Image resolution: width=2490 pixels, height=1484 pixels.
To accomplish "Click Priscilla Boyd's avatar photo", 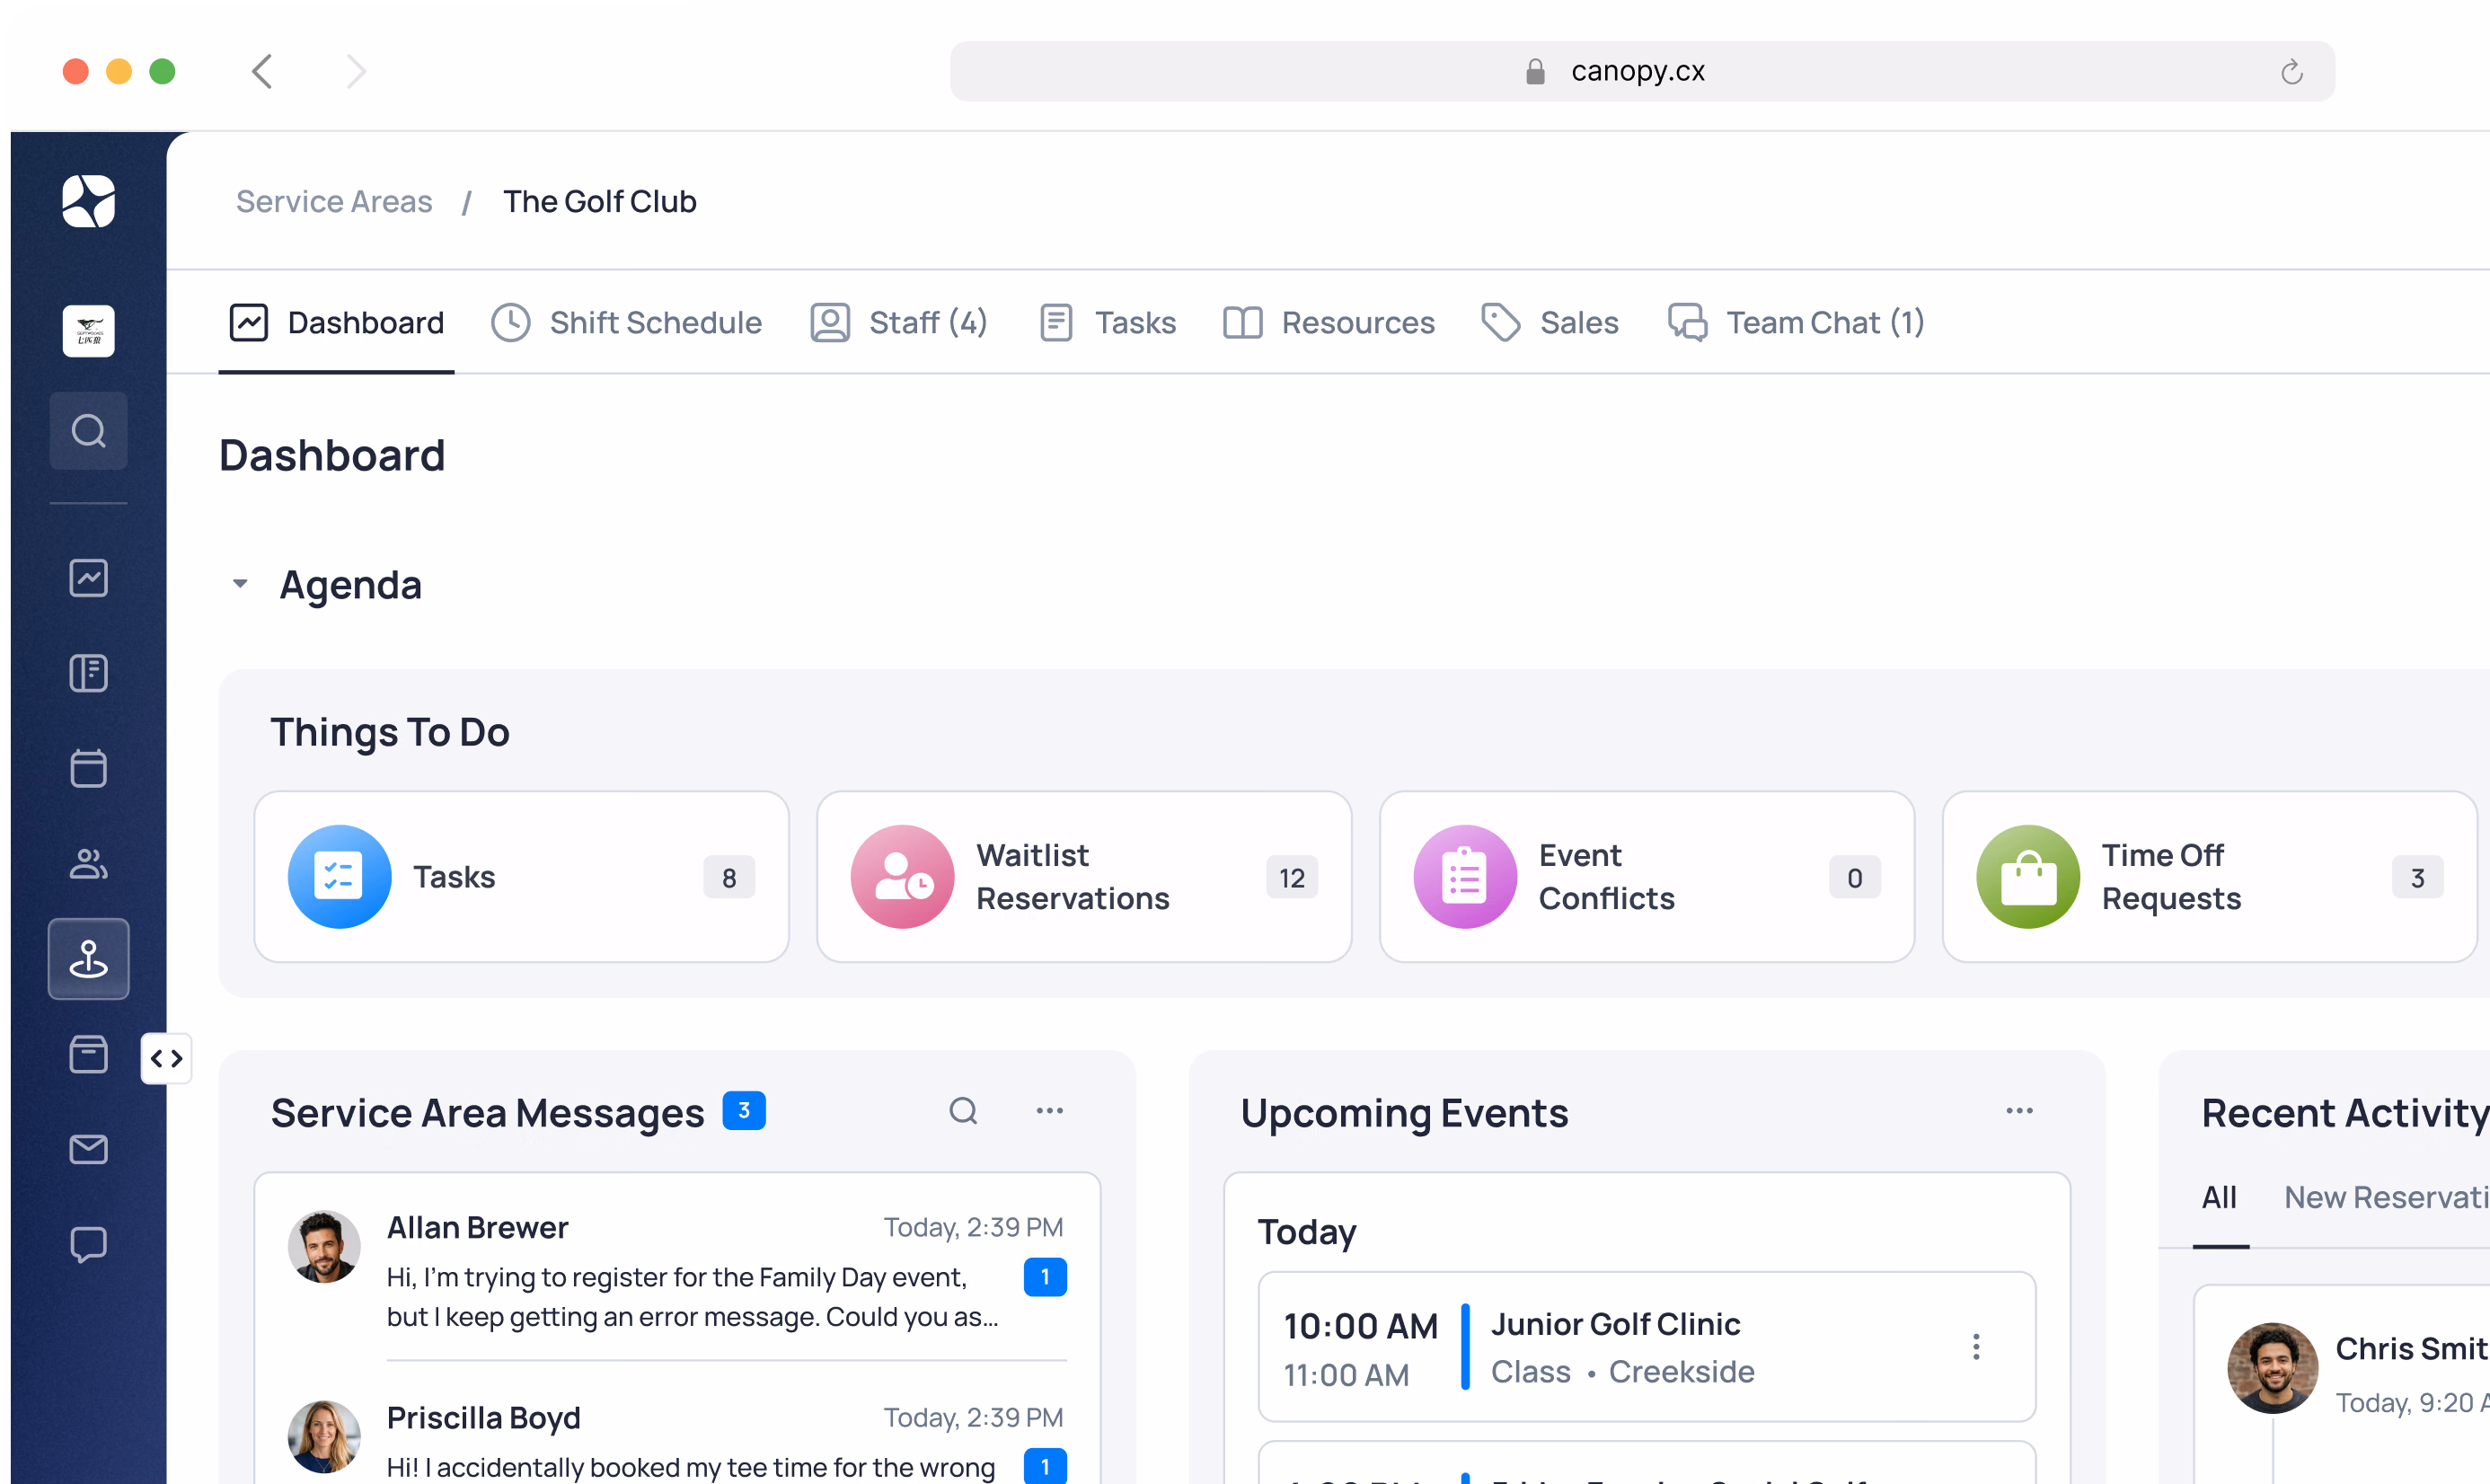I will [324, 1437].
